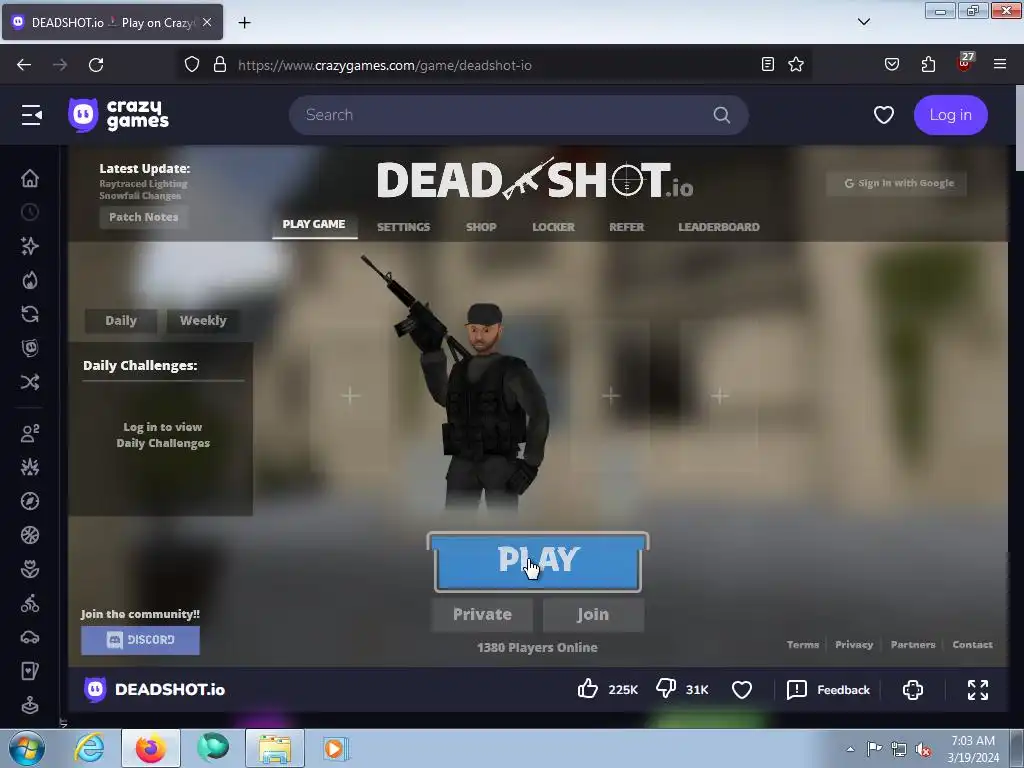Create a Private match
The width and height of the screenshot is (1024, 768).
coord(482,615)
